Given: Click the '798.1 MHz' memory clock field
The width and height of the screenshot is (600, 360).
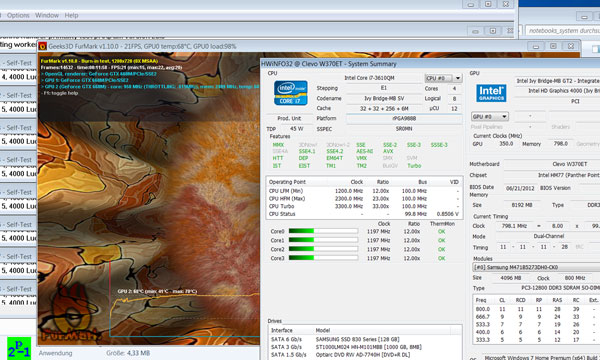Looking at the screenshot, I should tap(514, 226).
